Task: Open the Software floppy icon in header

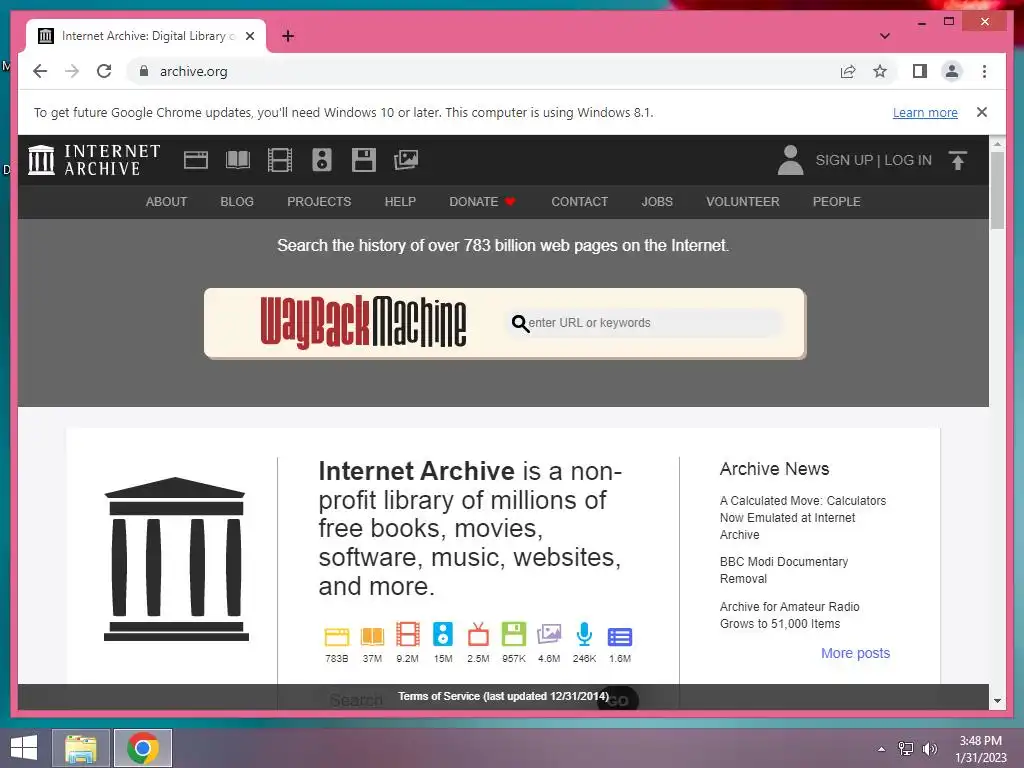Action: (364, 160)
